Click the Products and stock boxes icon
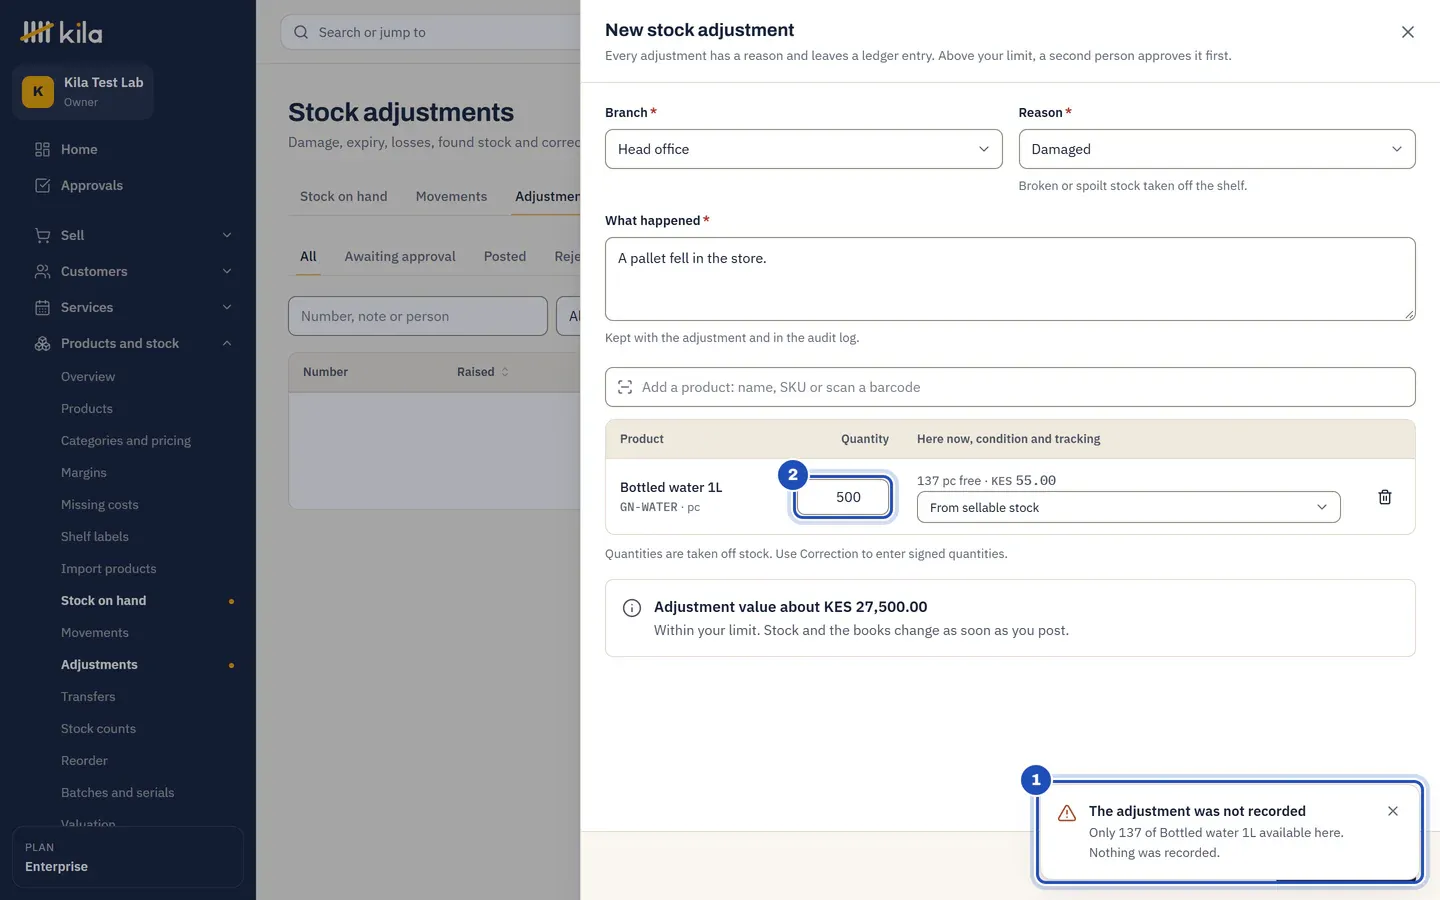1440x900 pixels. pyautogui.click(x=42, y=344)
